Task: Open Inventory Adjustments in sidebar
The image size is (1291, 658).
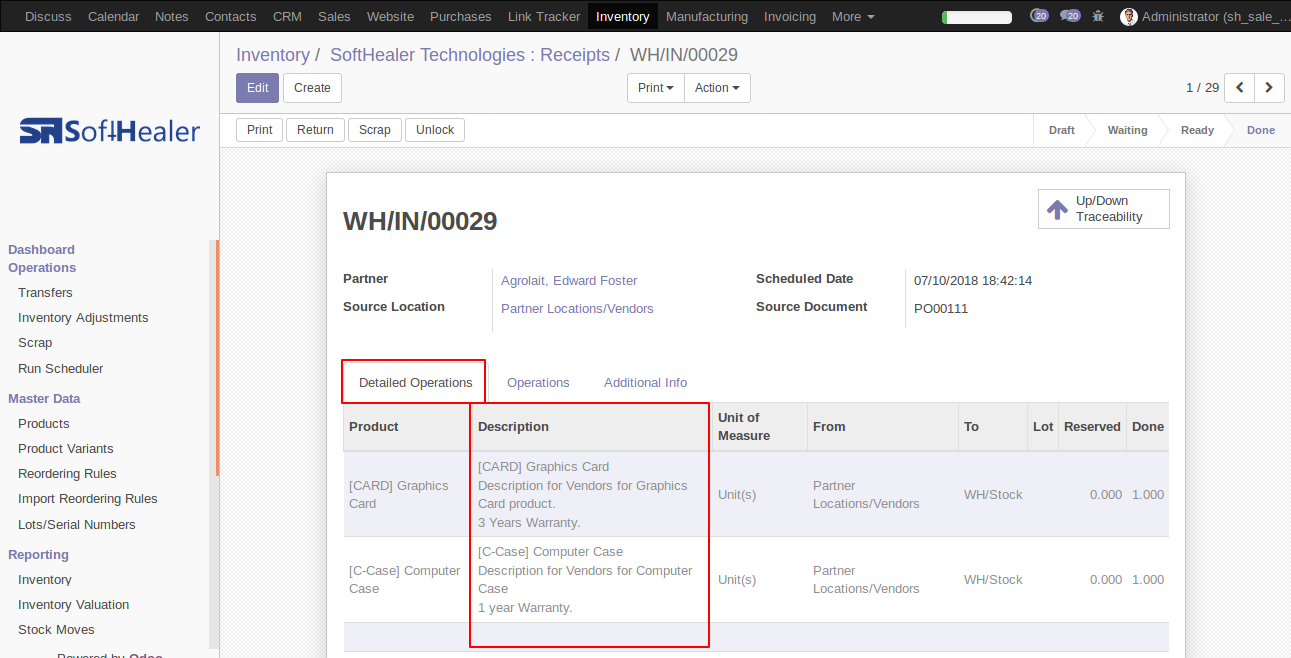Action: click(x=83, y=318)
